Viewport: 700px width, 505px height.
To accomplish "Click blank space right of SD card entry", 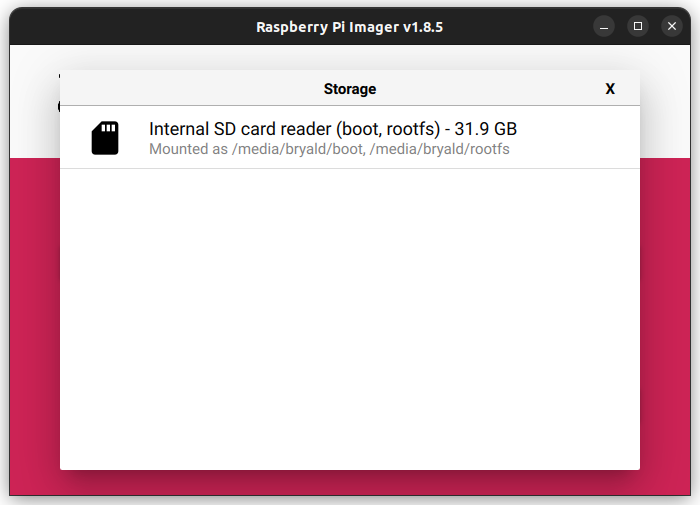I will 578,138.
